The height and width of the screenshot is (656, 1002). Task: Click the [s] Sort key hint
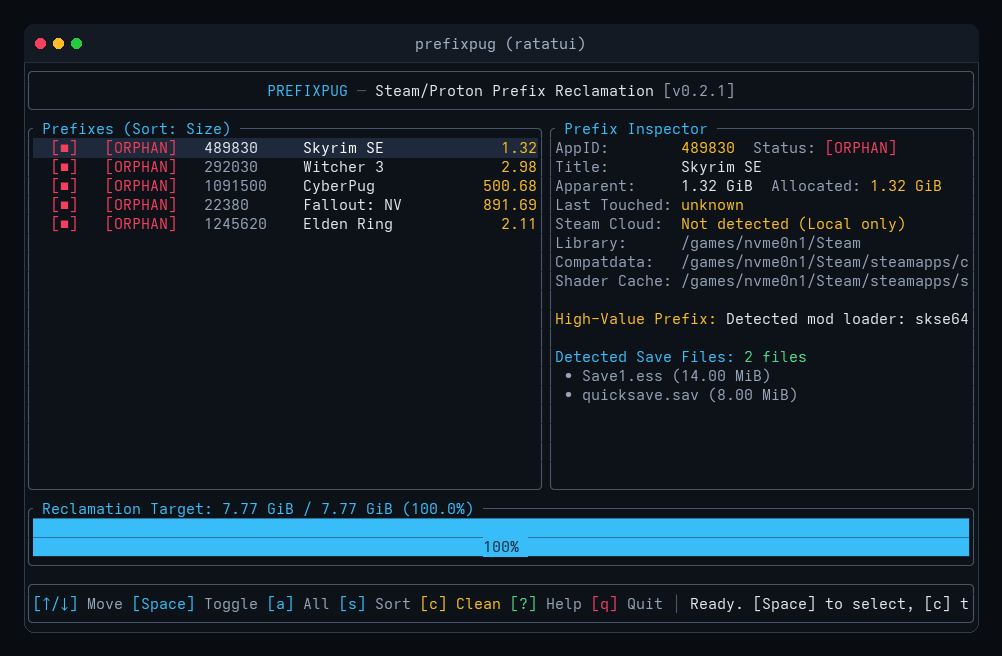(x=375, y=604)
